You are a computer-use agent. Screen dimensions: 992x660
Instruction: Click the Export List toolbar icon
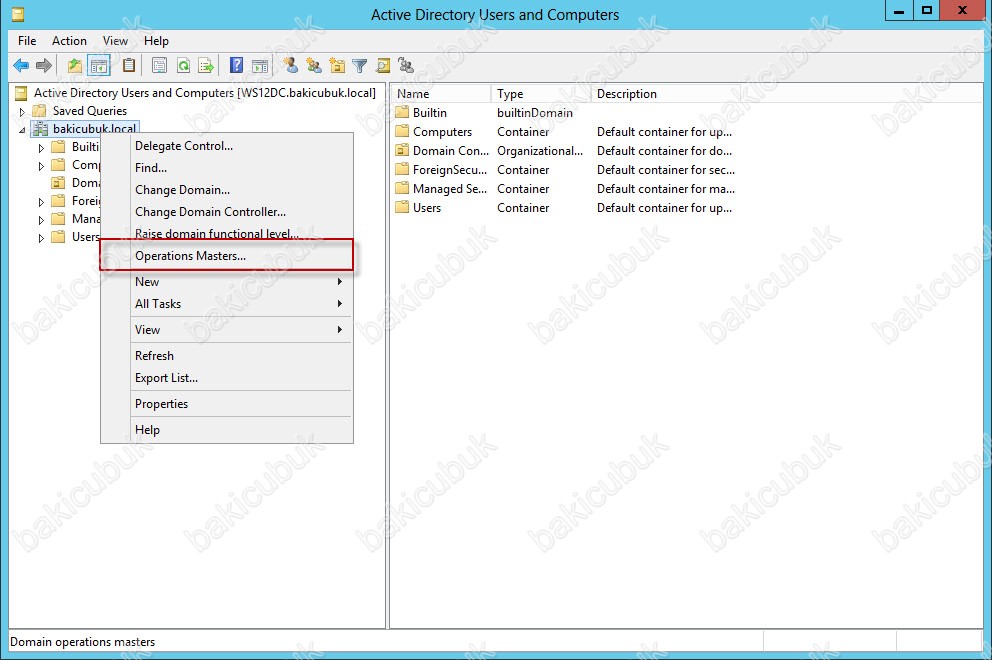point(206,65)
